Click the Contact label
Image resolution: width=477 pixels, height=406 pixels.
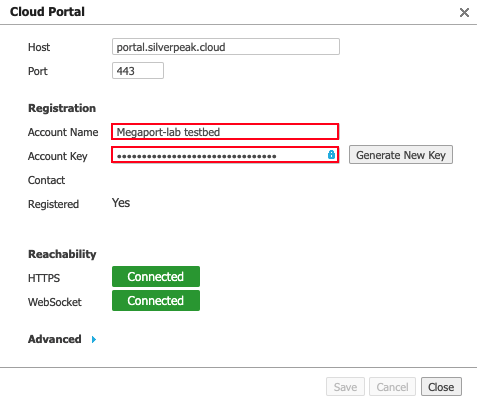46,180
